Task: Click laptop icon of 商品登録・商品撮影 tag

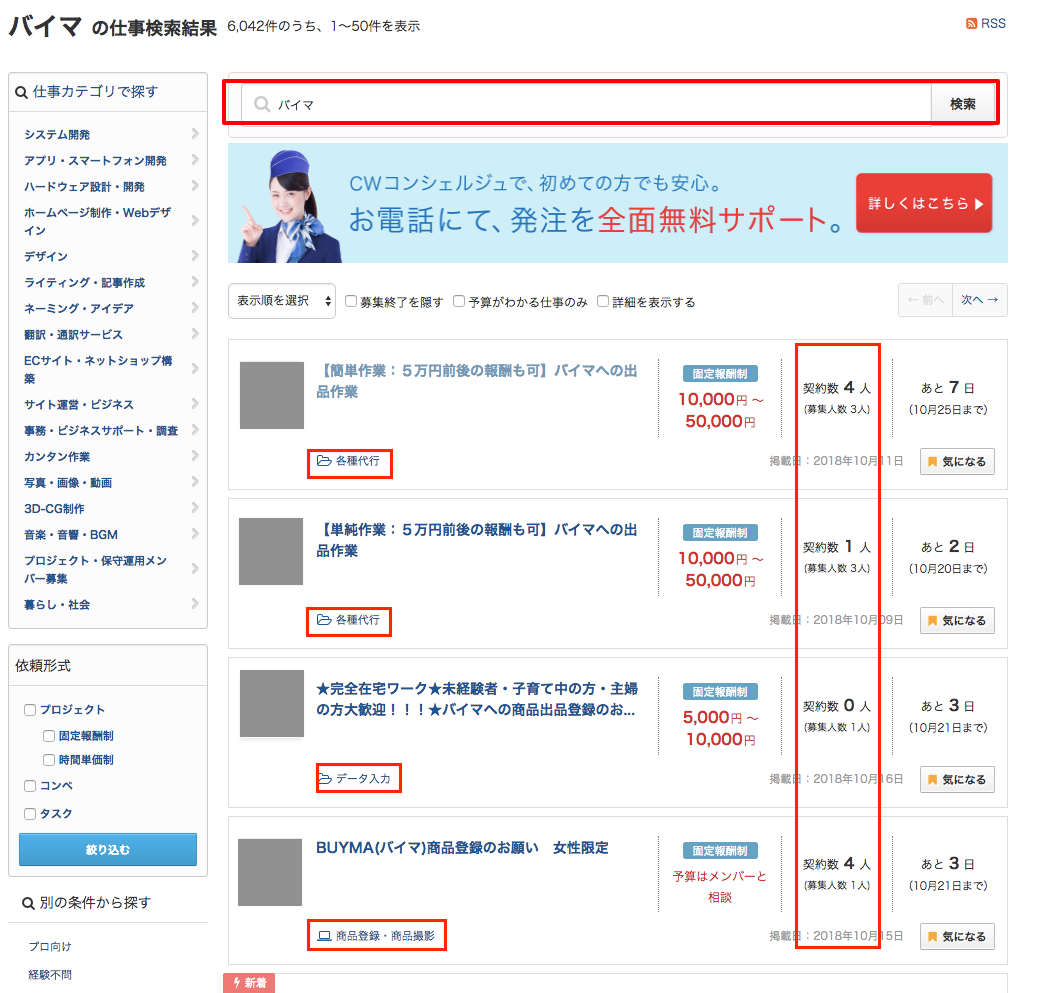Action: click(x=324, y=936)
